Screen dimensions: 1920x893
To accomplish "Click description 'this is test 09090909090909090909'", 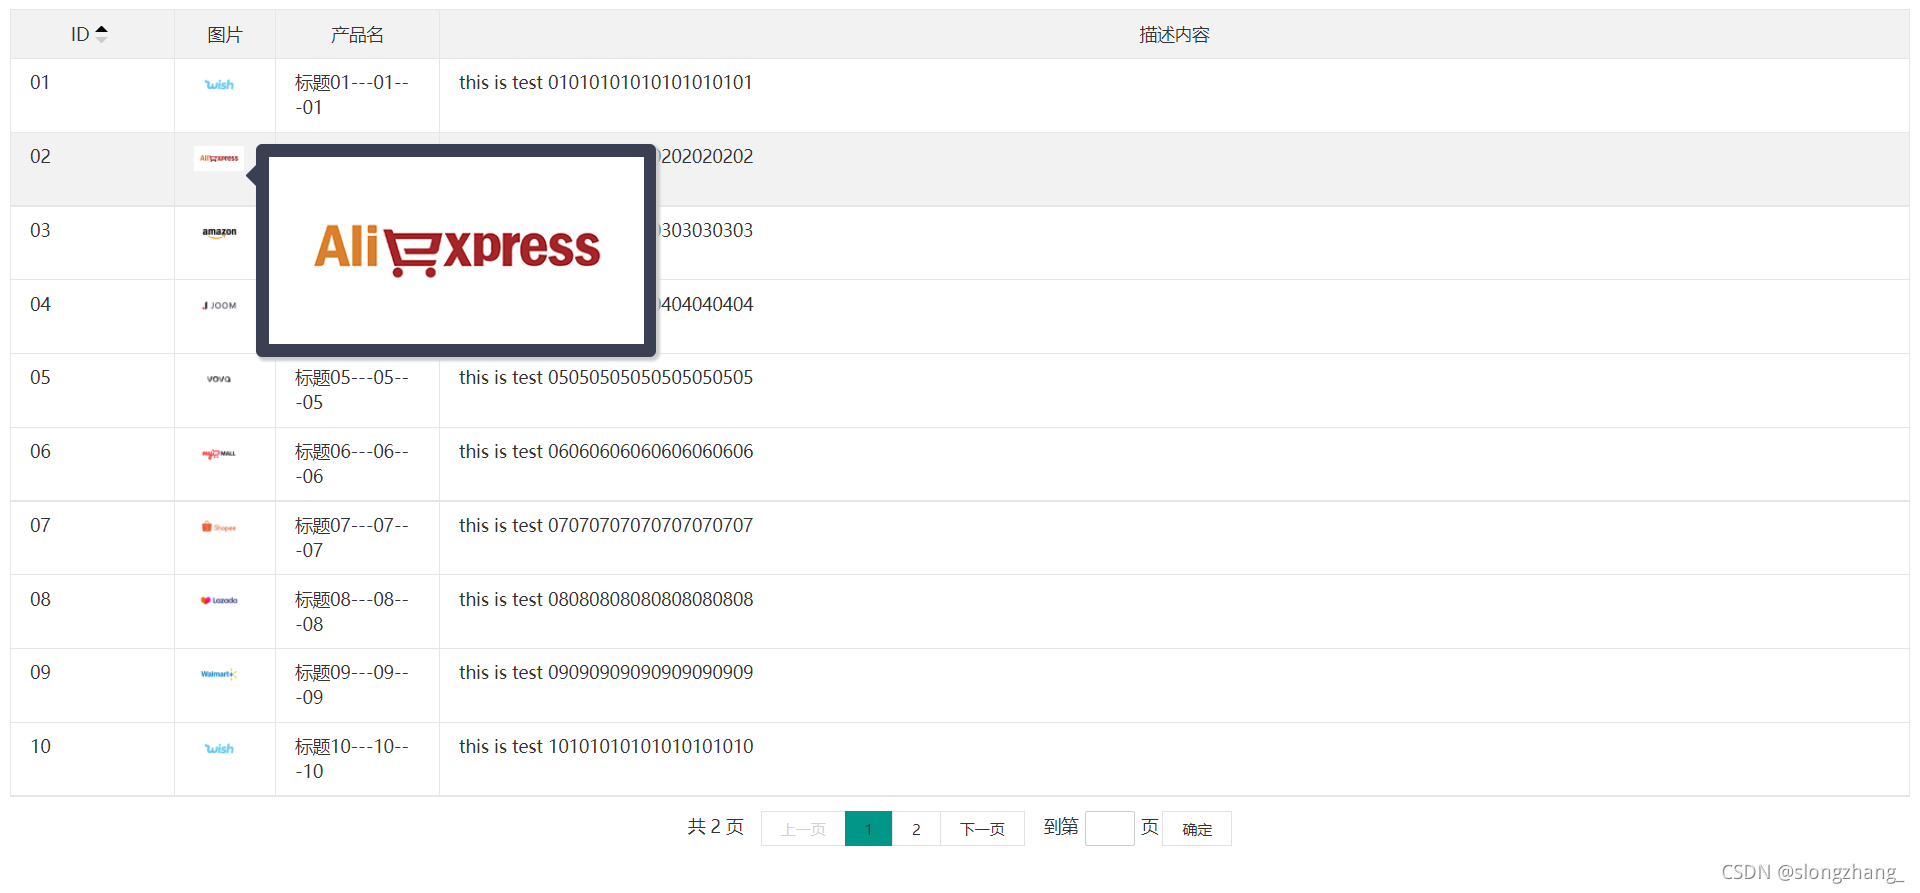I will [x=606, y=673].
